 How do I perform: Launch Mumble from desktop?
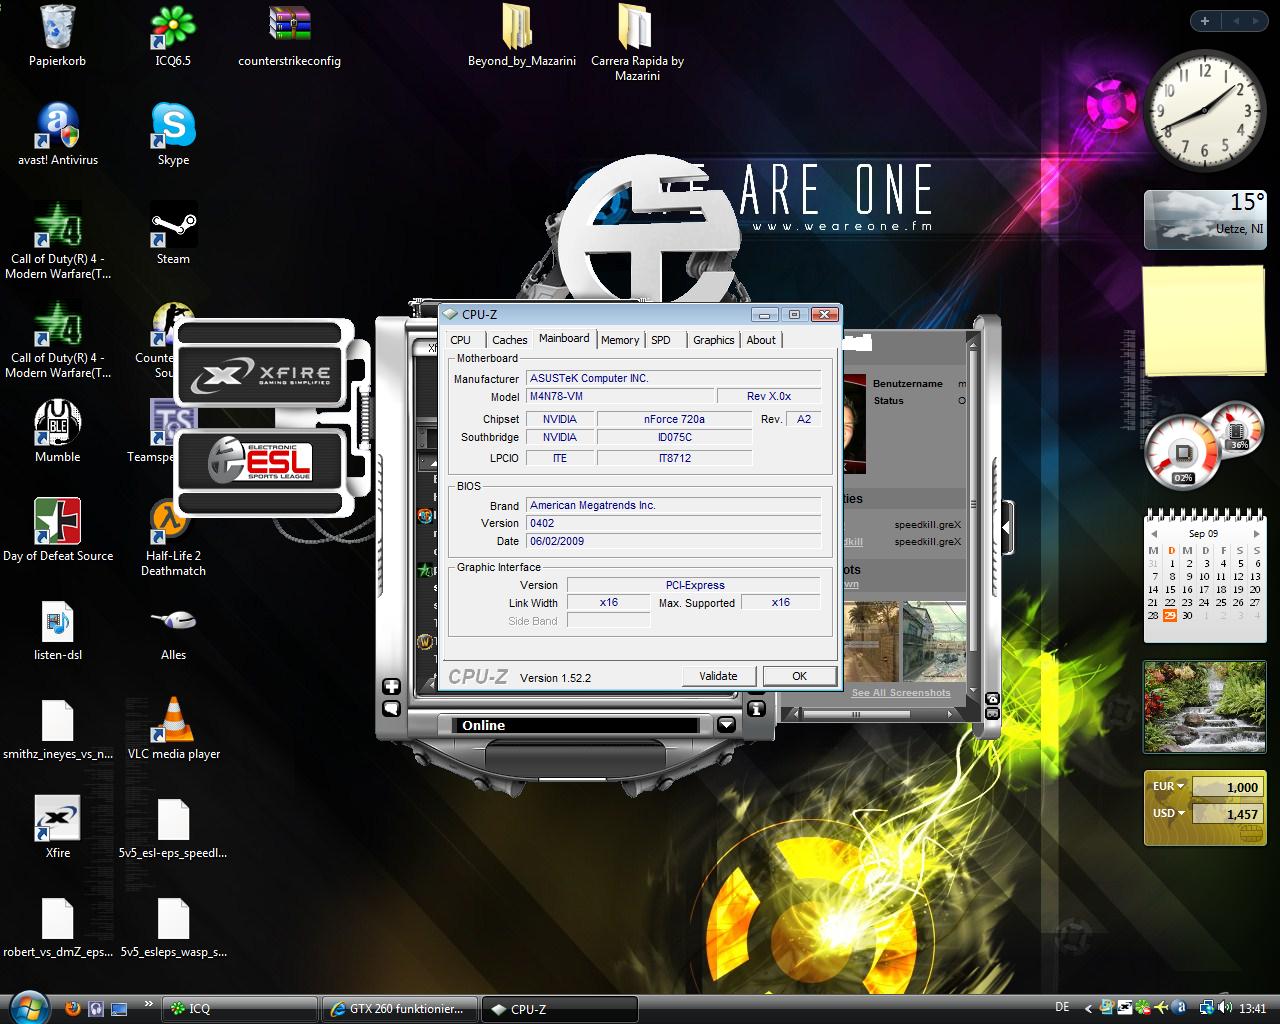[x=57, y=423]
